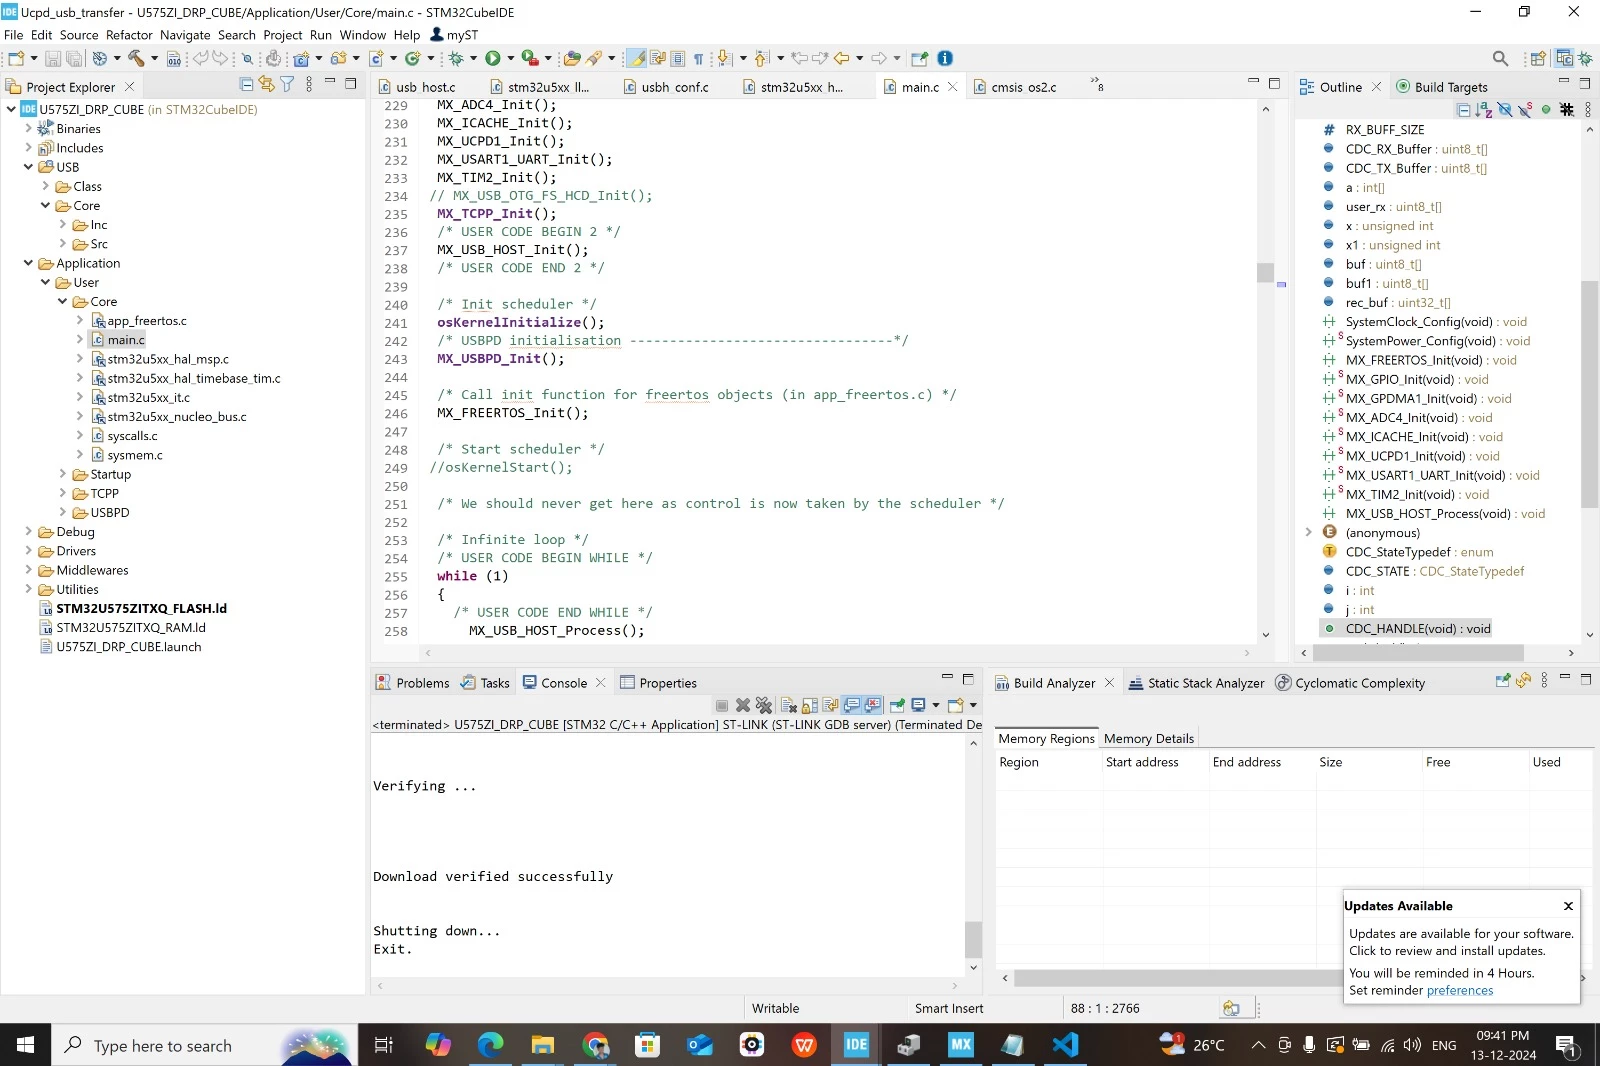Open the Refactor menu

pos(129,35)
